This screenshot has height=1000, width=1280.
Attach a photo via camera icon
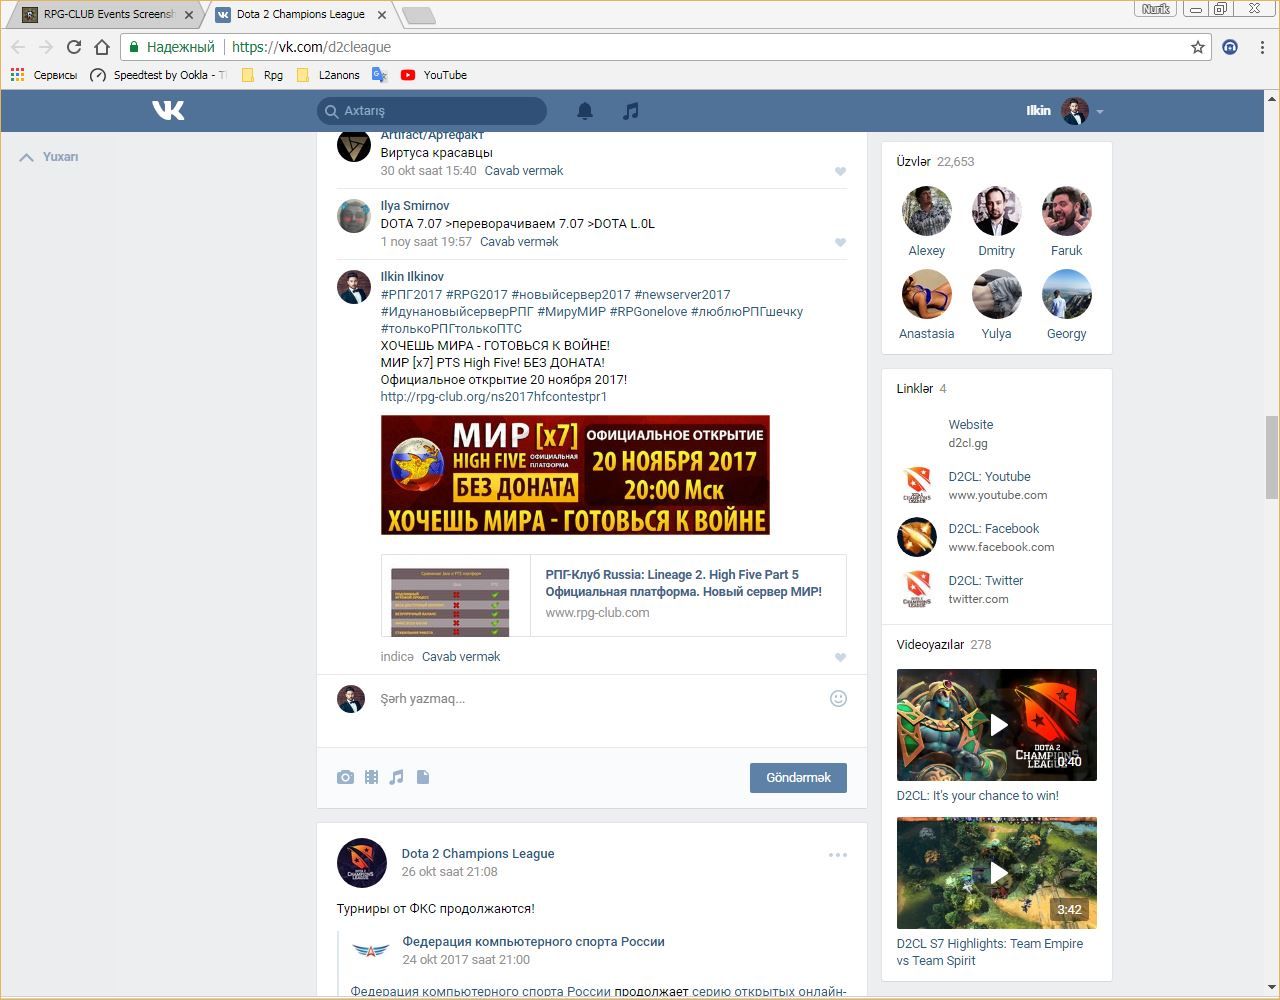pyautogui.click(x=345, y=777)
